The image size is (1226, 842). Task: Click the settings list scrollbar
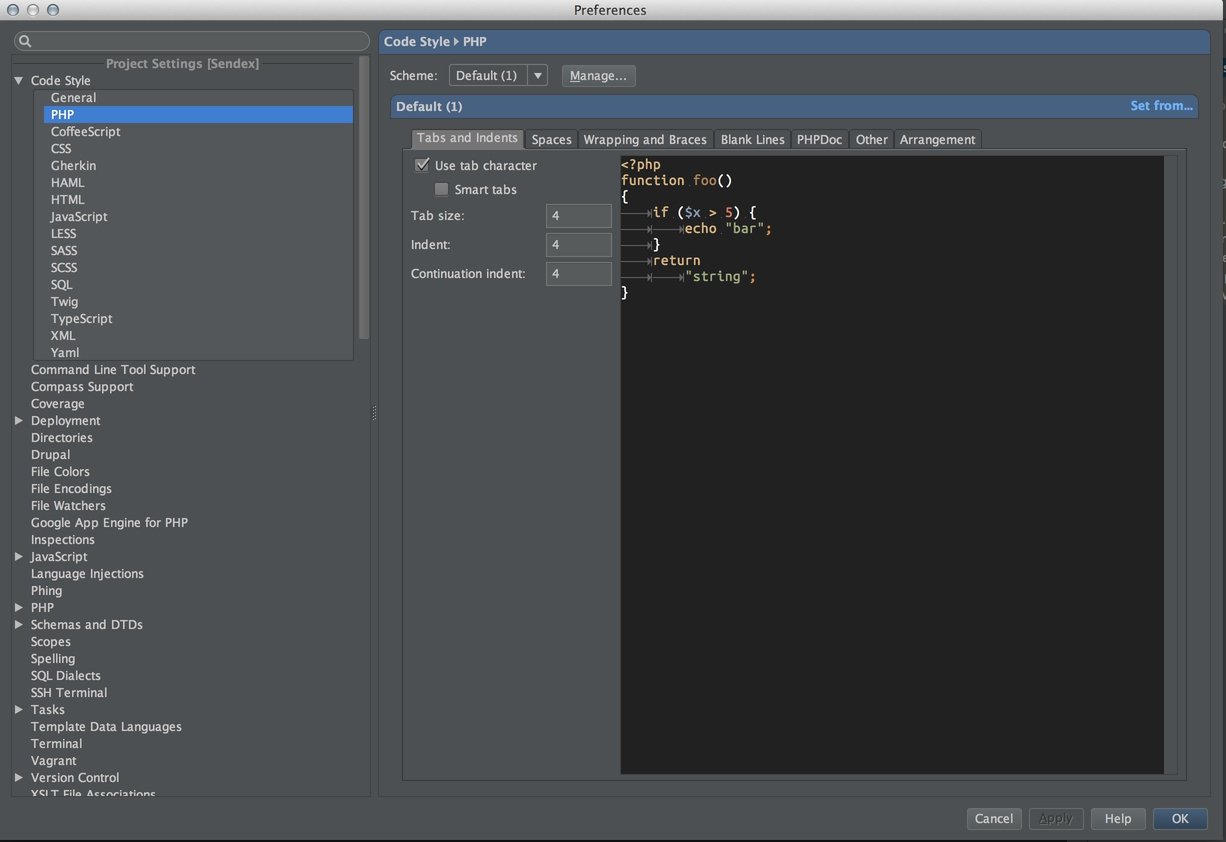(364, 200)
